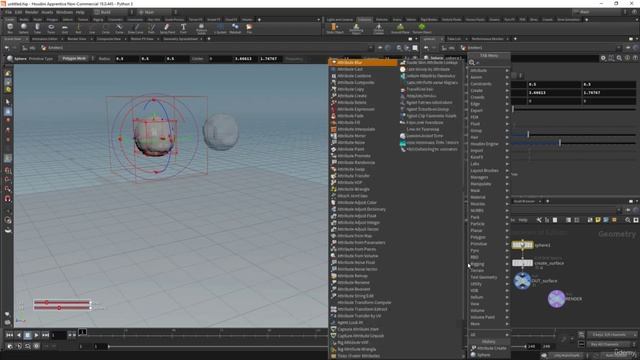Select the File shelf tool
Screen dimensions: 640x360
point(249,28)
